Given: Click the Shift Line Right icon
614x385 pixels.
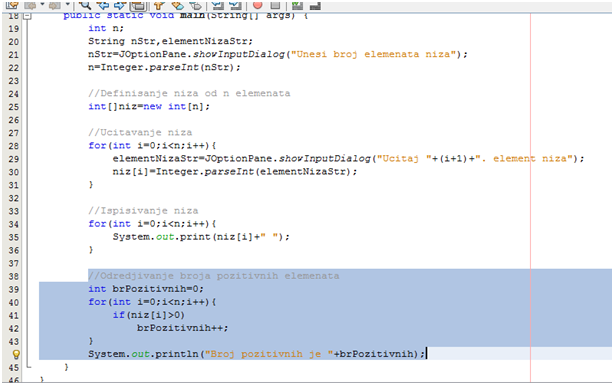Looking at the screenshot, I should pos(235,5).
